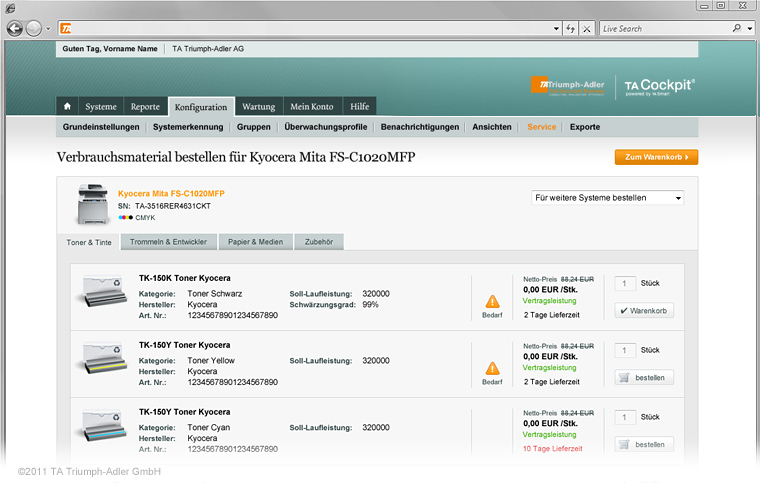Click bestellen button for Toner Yellow
Viewport: 760px width, 483px height.
coord(644,377)
